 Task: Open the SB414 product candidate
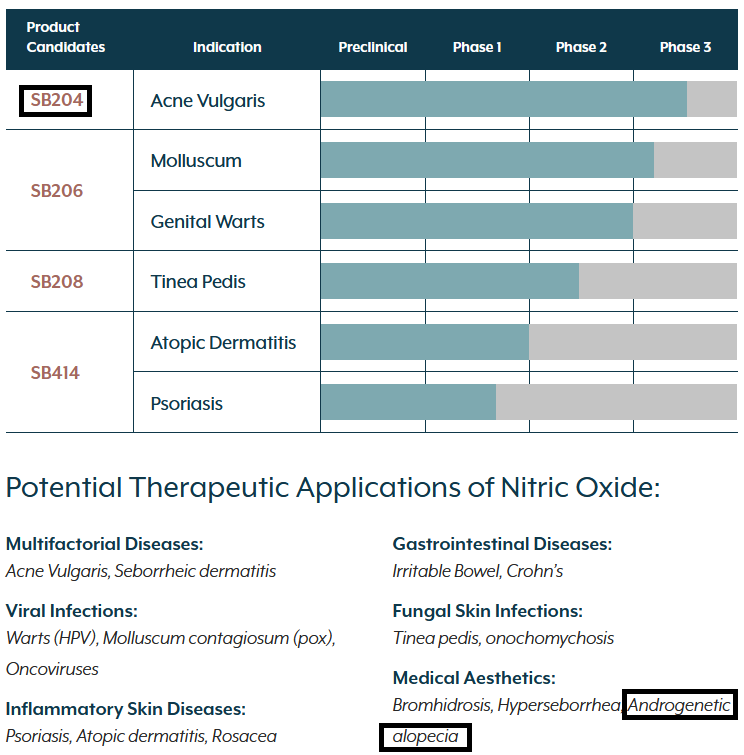tap(55, 373)
